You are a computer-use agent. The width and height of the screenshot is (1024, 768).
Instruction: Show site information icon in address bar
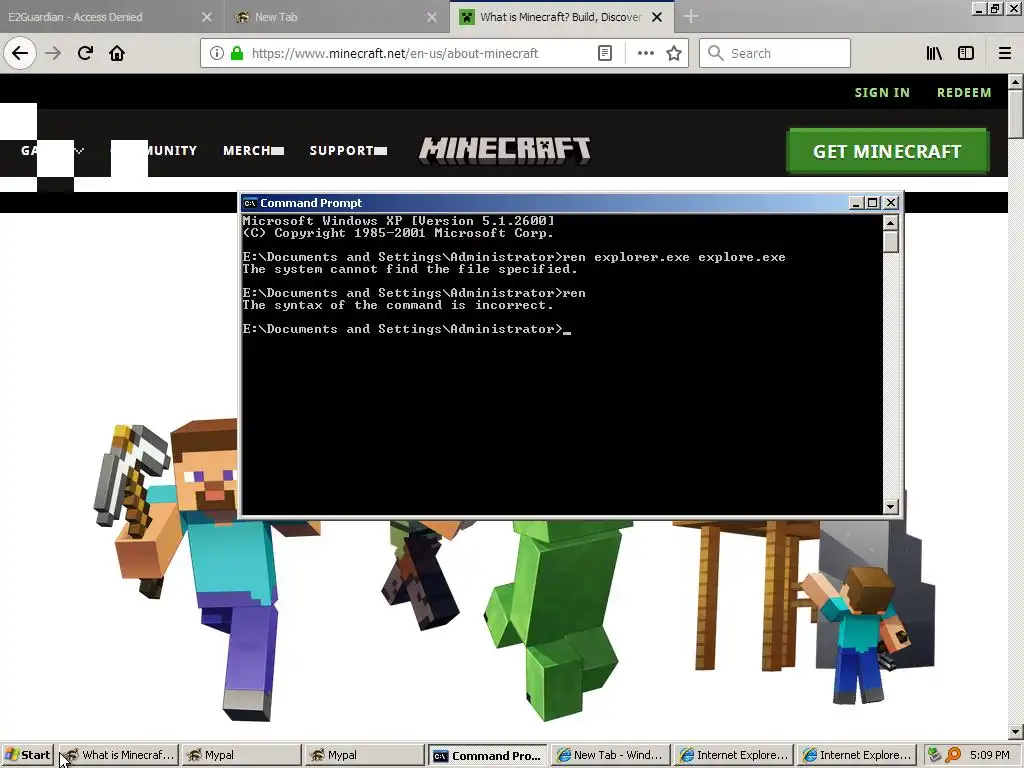pos(217,53)
